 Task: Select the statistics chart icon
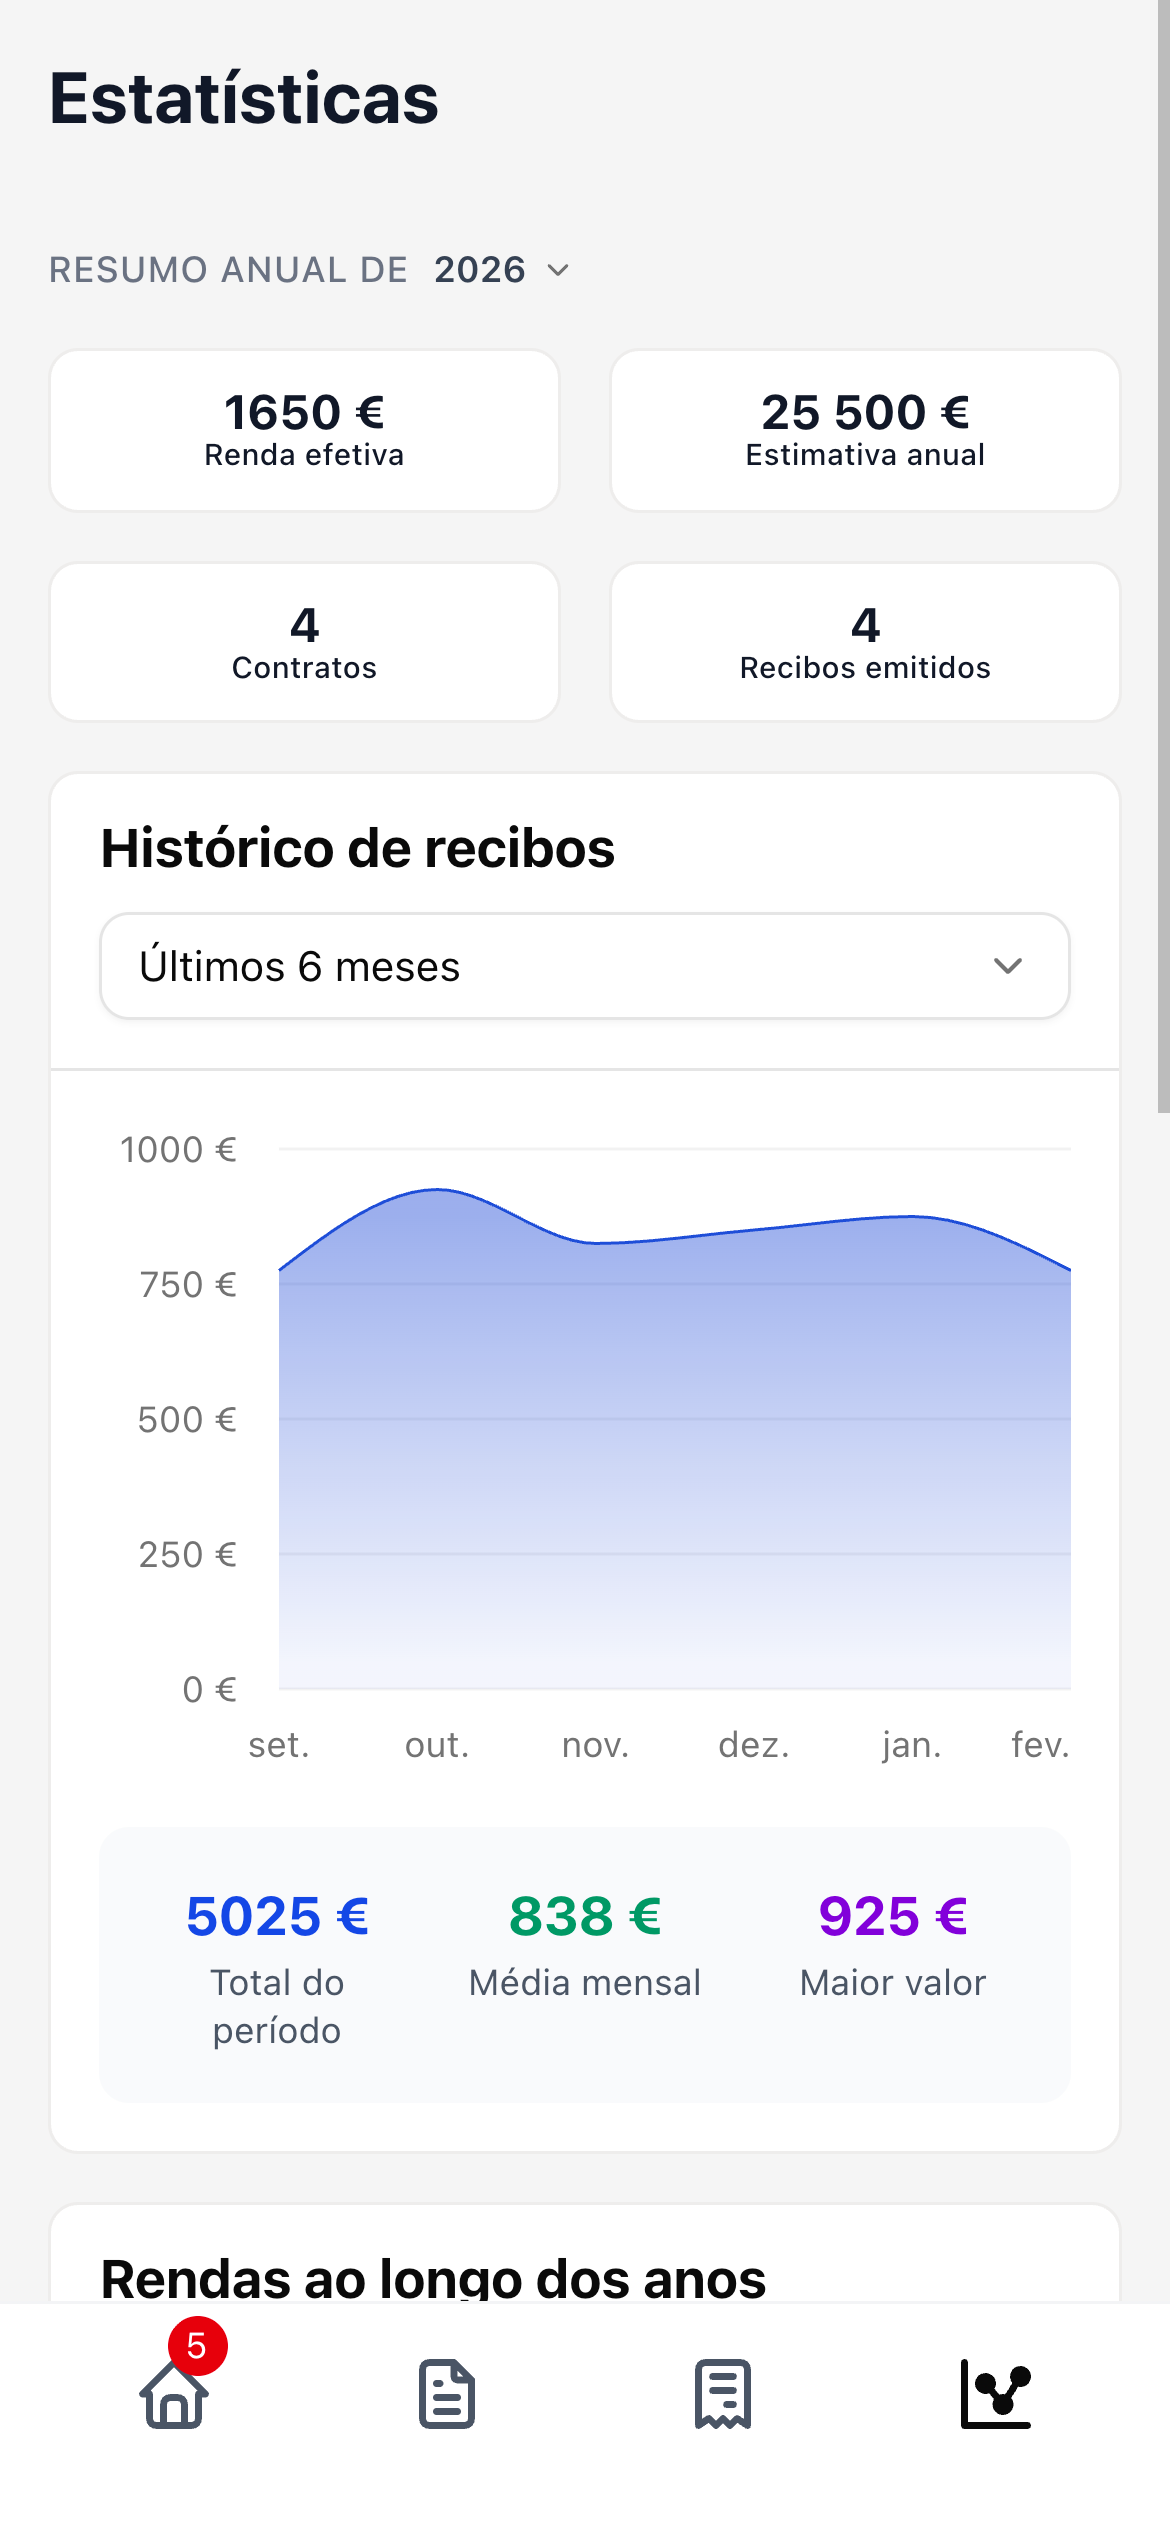[x=995, y=2394]
